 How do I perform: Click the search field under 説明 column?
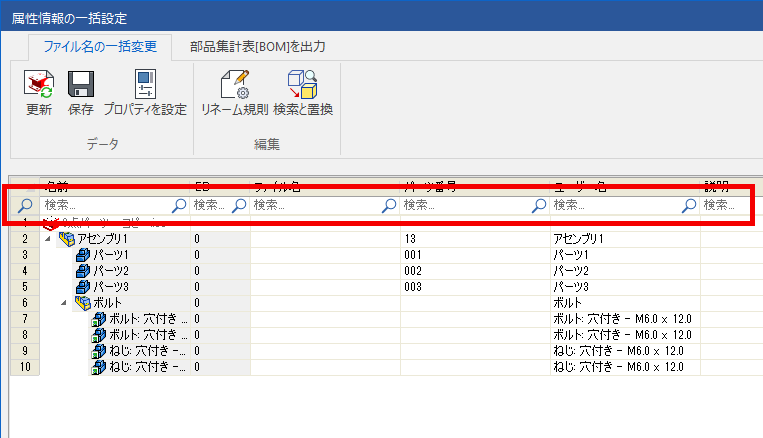point(725,205)
